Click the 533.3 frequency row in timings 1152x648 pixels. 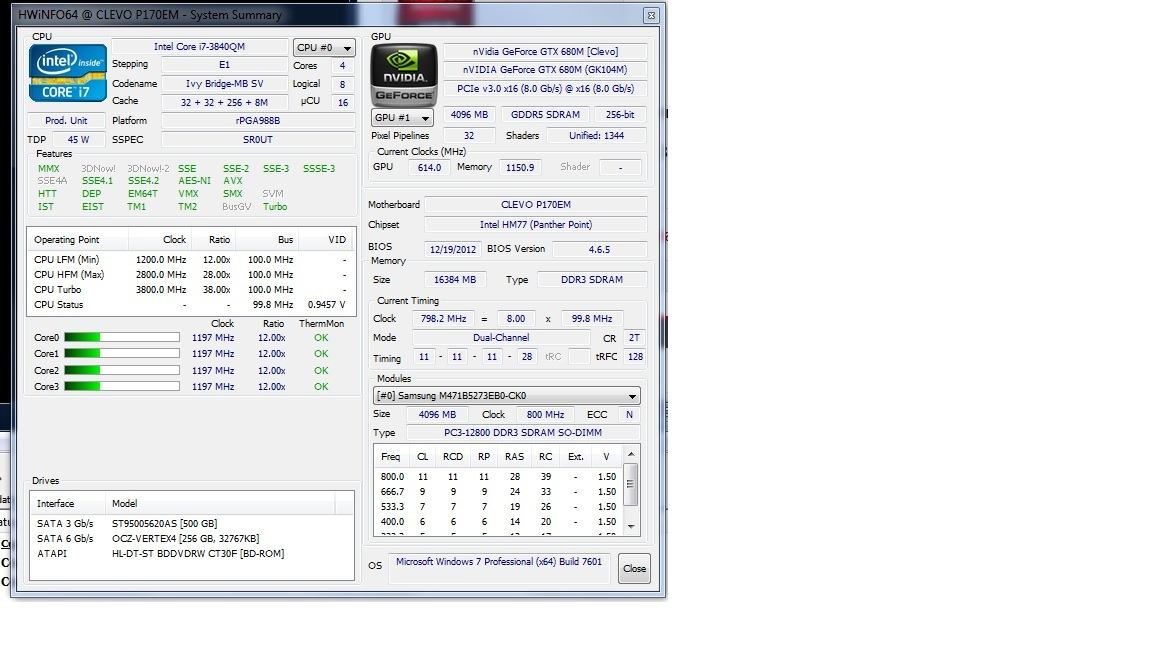pyautogui.click(x=498, y=507)
